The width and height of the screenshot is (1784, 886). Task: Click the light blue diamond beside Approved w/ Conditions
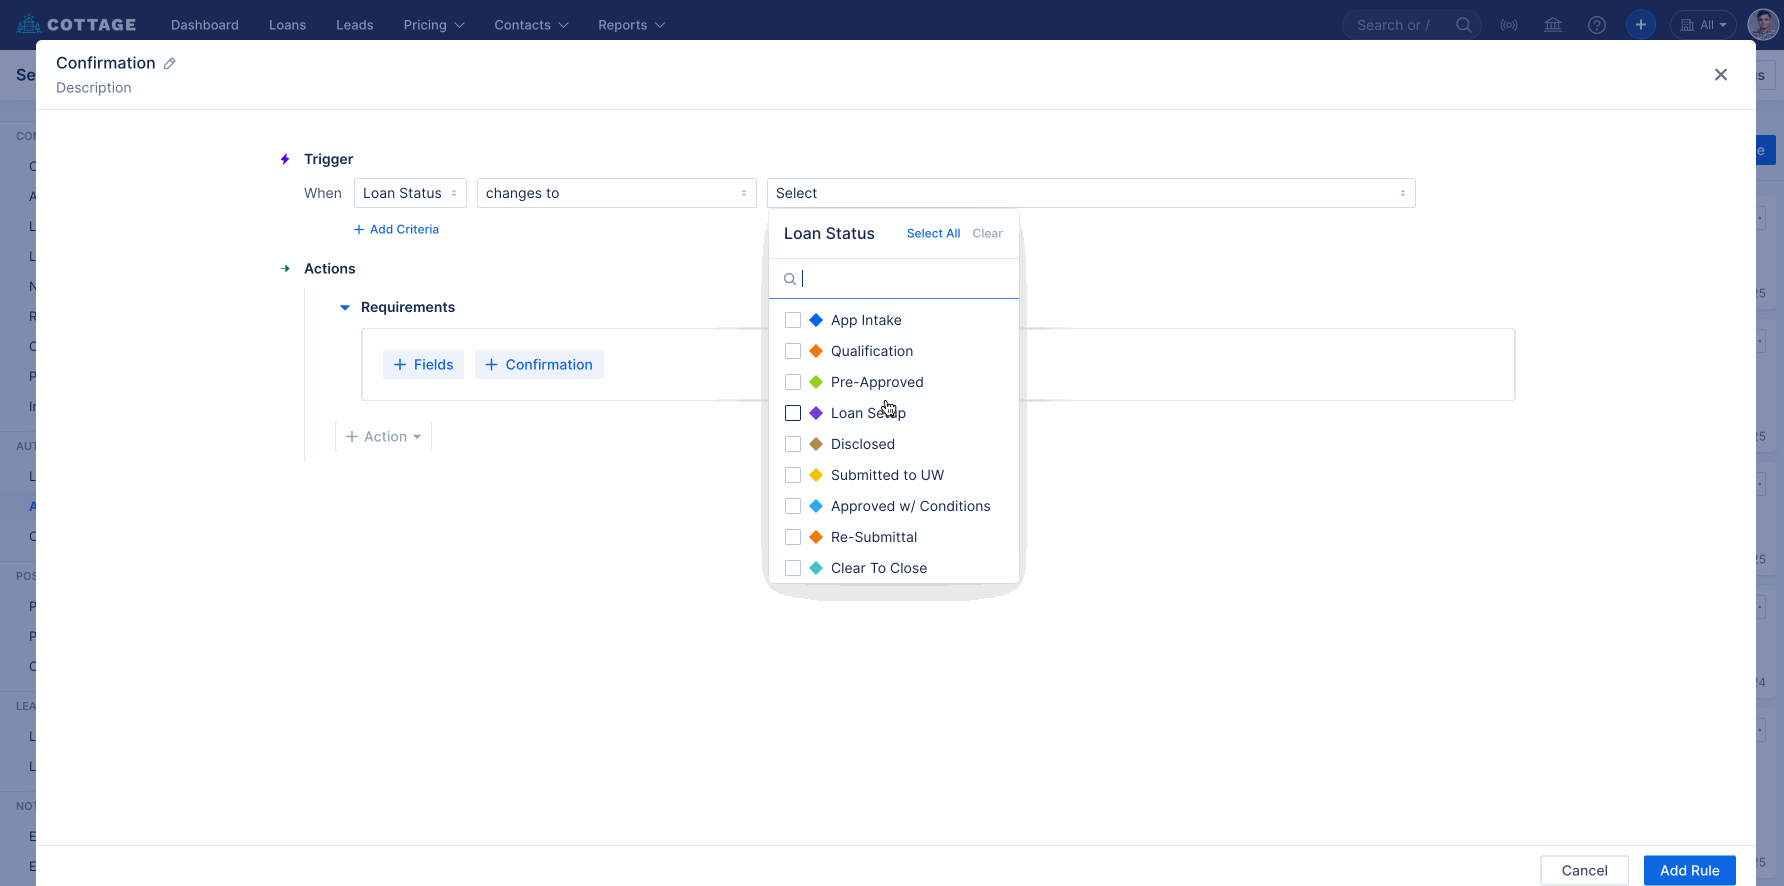[x=816, y=506]
